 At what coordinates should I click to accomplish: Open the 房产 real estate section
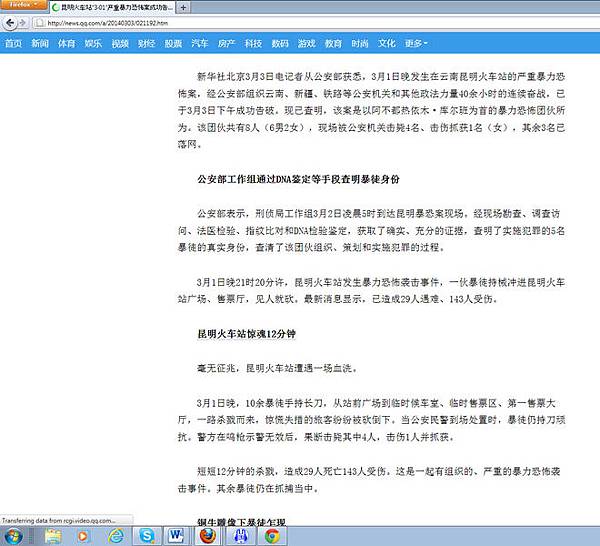pyautogui.click(x=227, y=44)
